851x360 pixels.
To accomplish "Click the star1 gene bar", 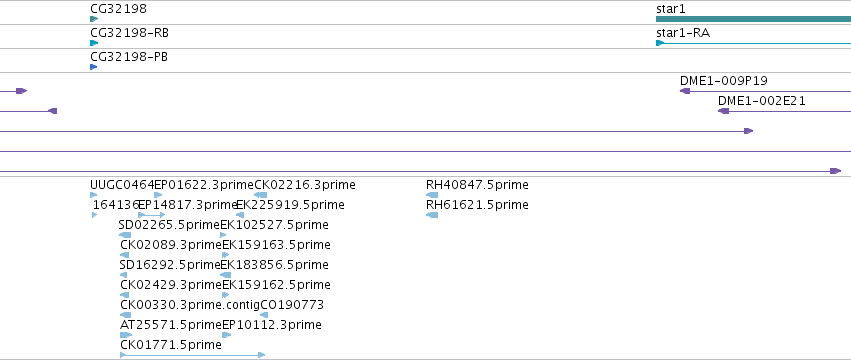I will tap(753, 19).
